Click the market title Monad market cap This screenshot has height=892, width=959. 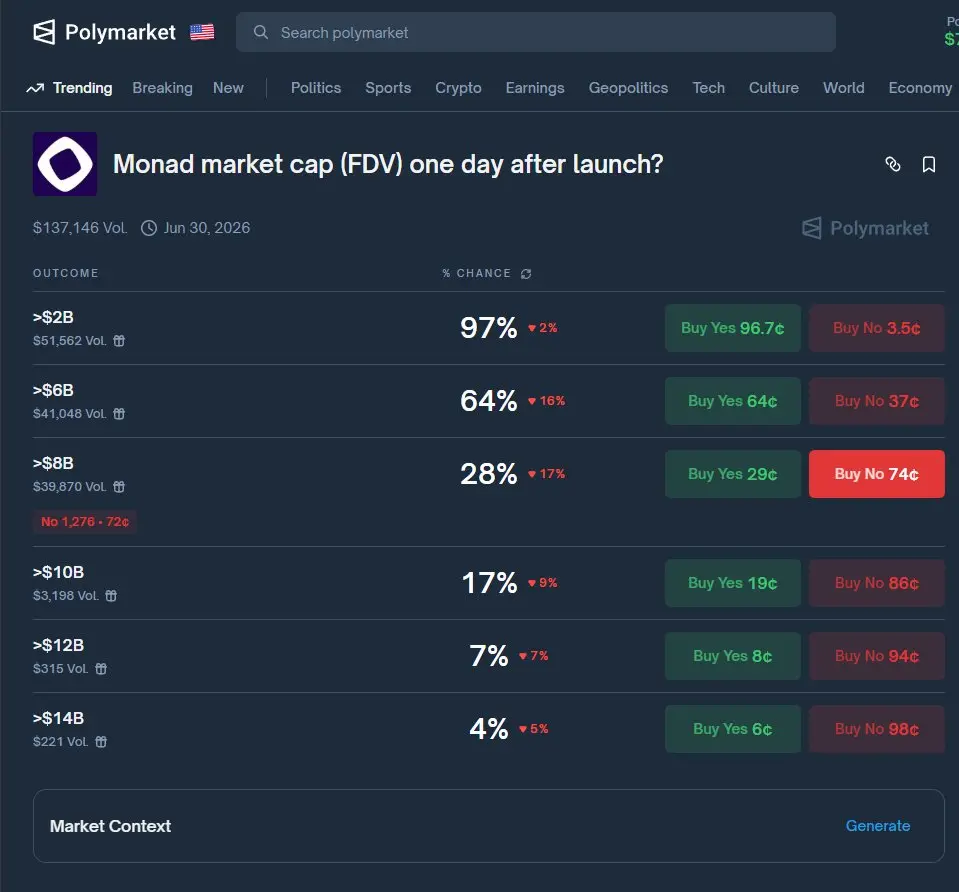[x=388, y=164]
